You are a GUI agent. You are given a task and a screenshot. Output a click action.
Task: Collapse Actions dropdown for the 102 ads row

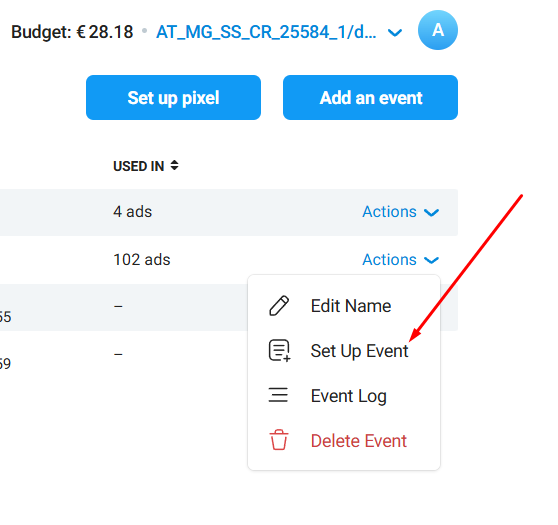(400, 260)
